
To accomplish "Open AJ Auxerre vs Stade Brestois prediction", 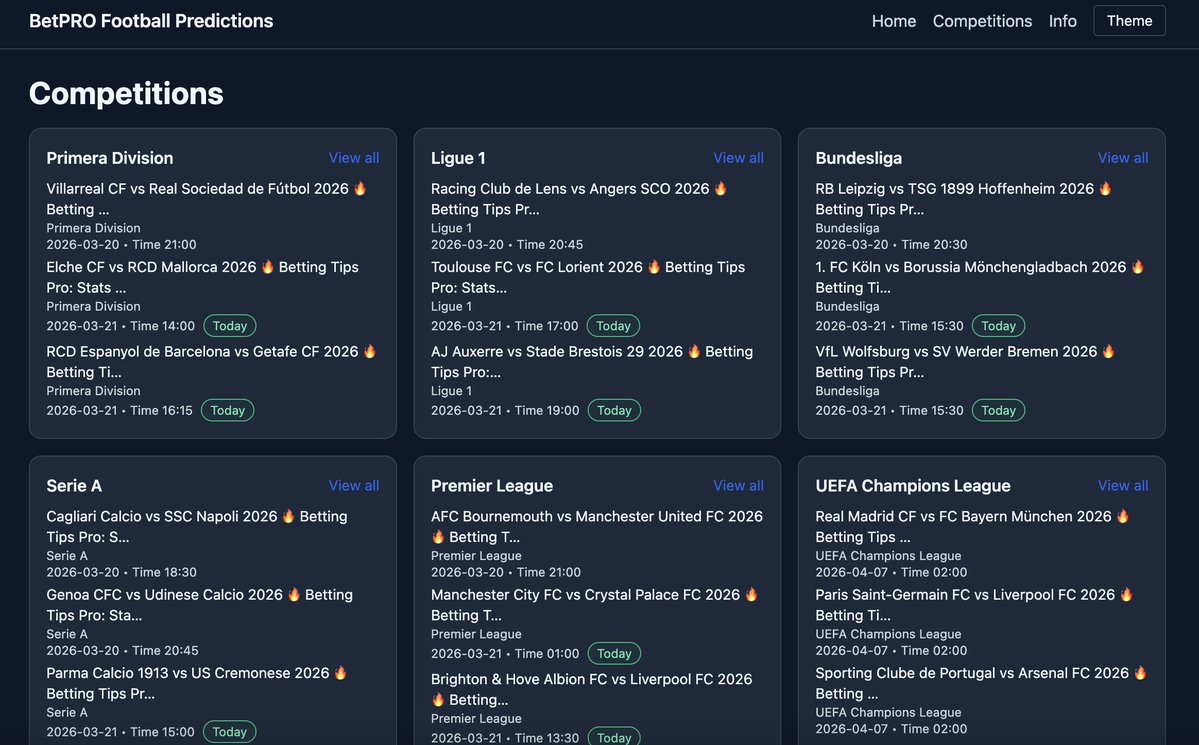I will pyautogui.click(x=592, y=361).
